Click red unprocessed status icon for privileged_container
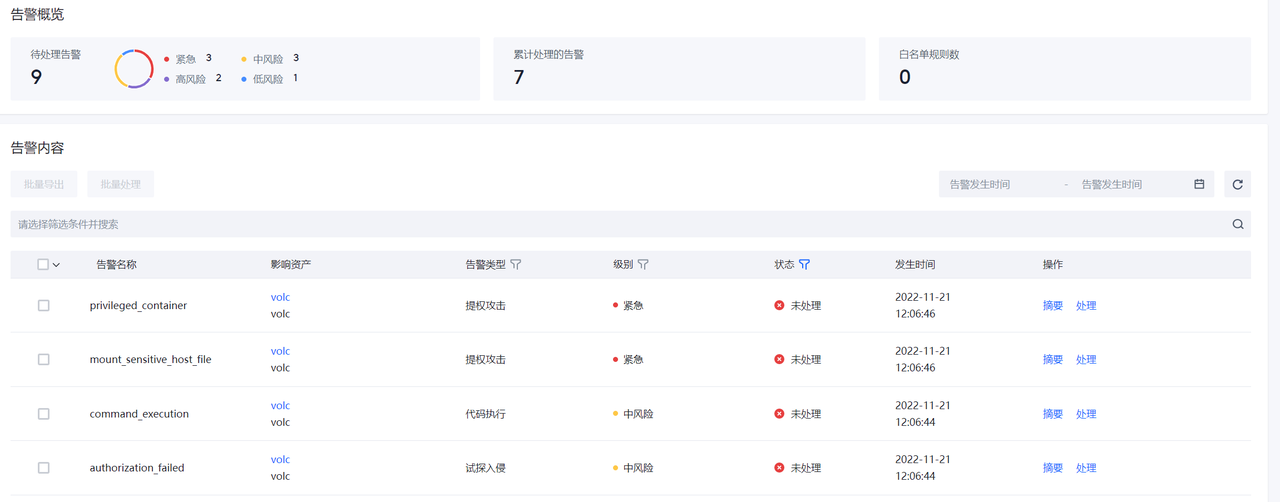1280x502 pixels. (779, 305)
